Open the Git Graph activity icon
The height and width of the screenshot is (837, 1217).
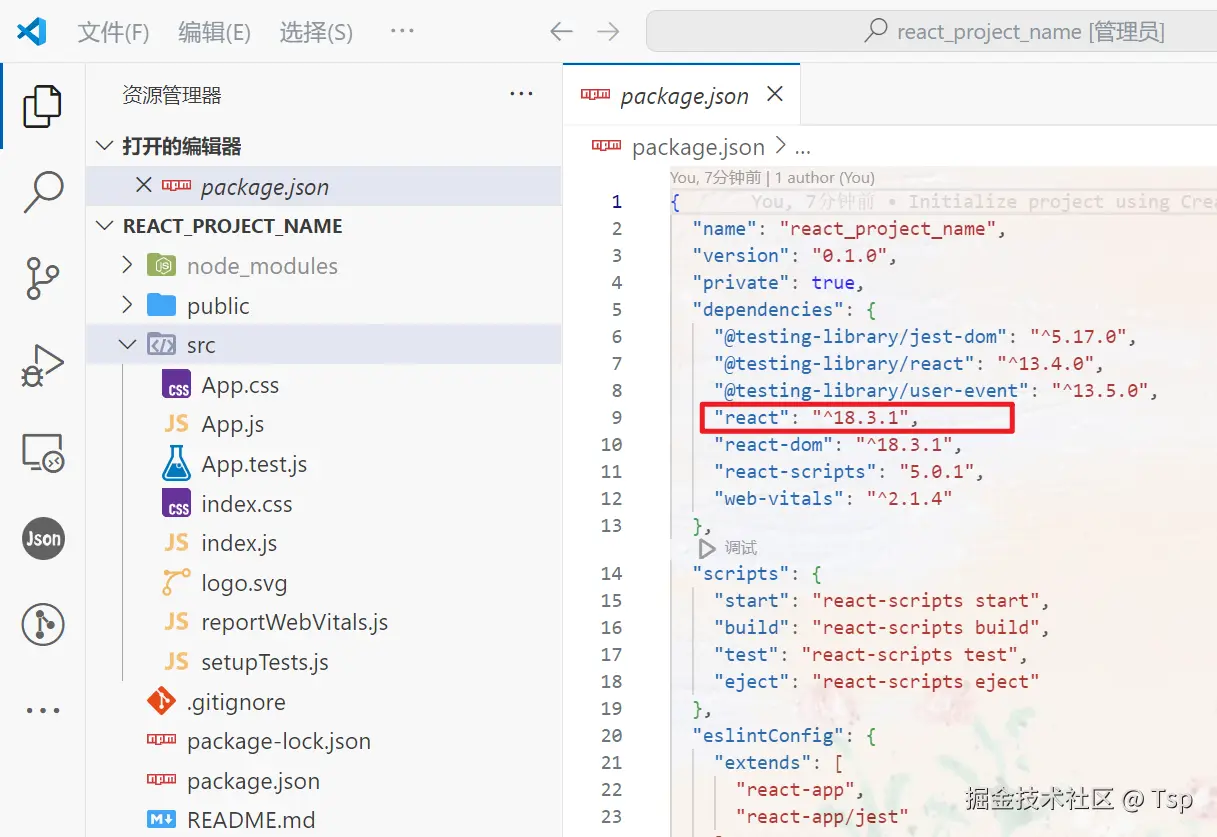click(43, 625)
